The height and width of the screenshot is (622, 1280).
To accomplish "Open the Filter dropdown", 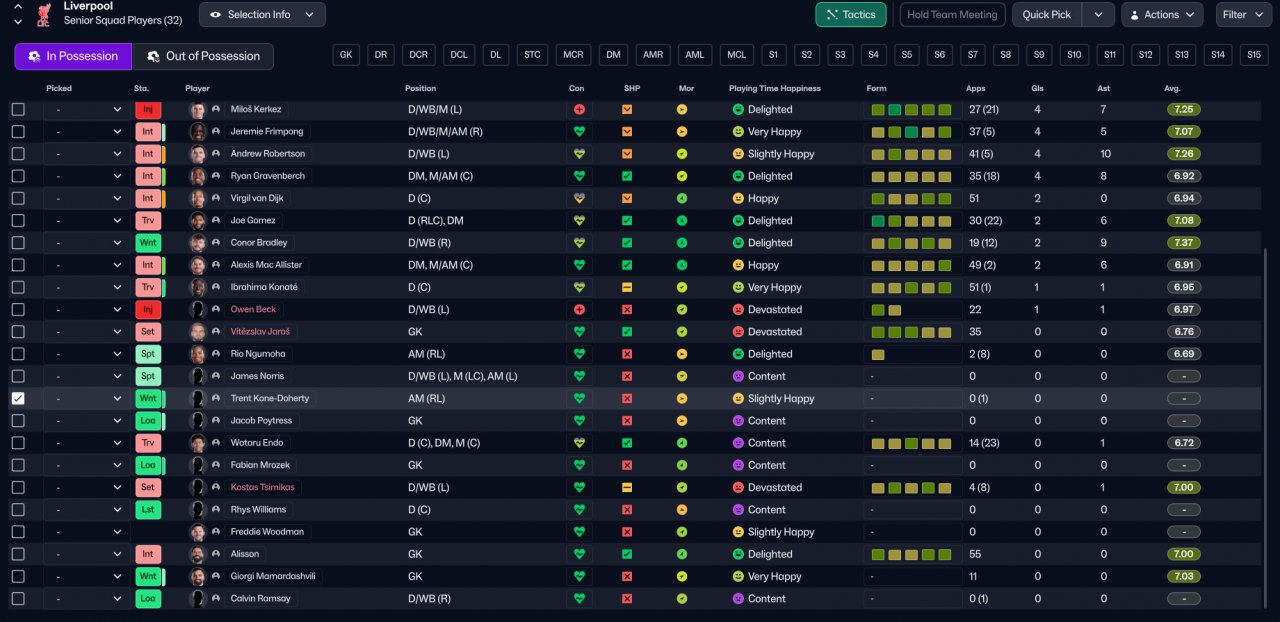I will point(1242,14).
